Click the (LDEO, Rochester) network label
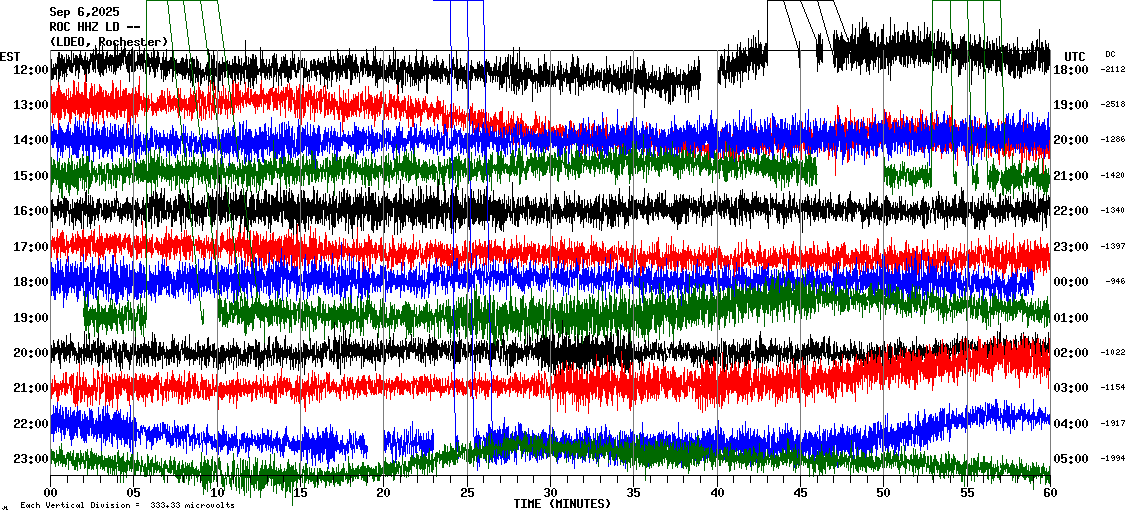The image size is (1130, 519). [x=108, y=42]
